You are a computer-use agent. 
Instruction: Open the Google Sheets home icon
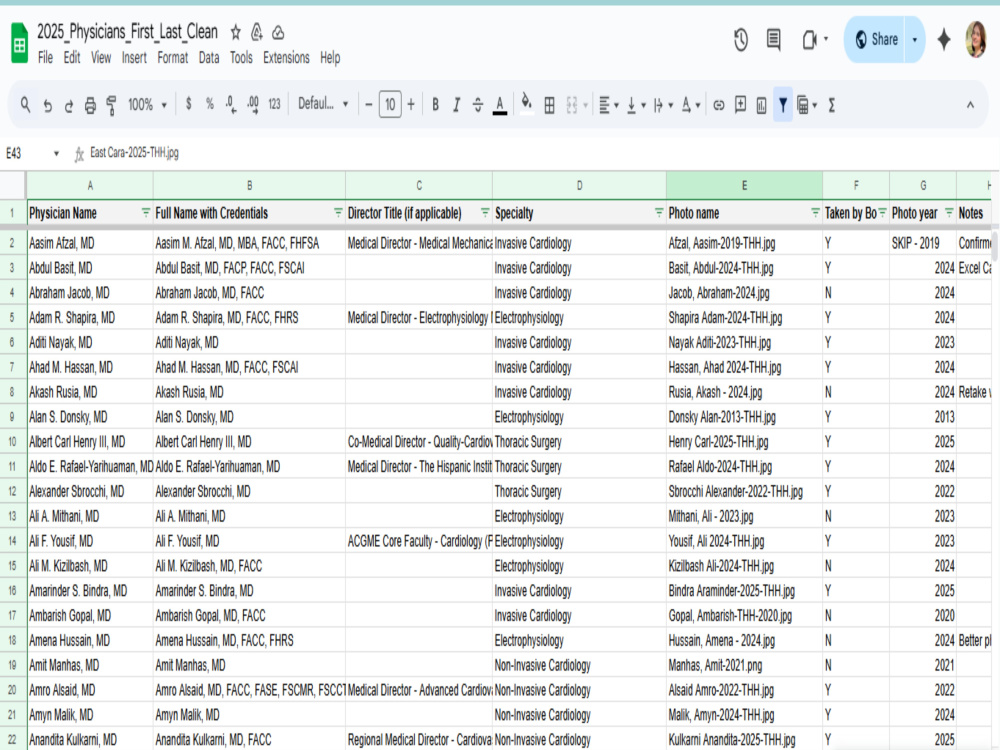20,43
